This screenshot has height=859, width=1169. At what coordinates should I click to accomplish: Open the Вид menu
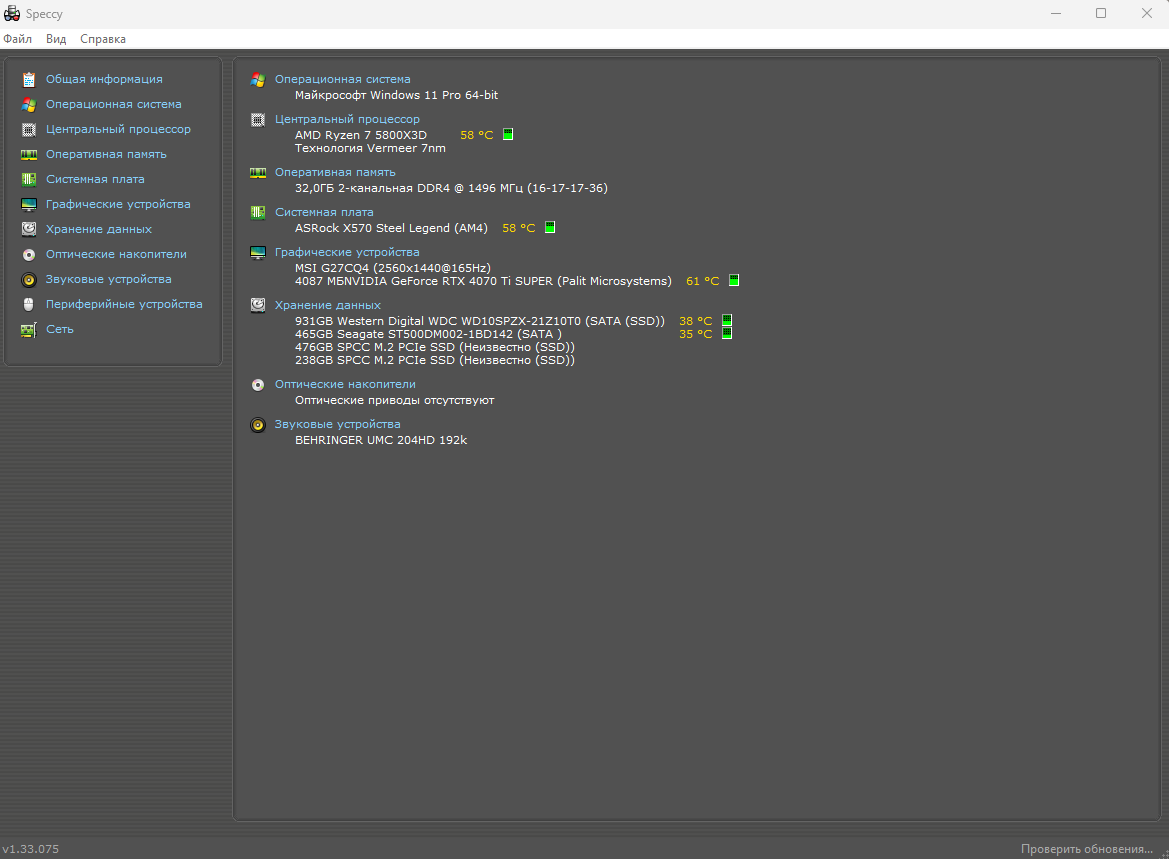pyautogui.click(x=56, y=39)
